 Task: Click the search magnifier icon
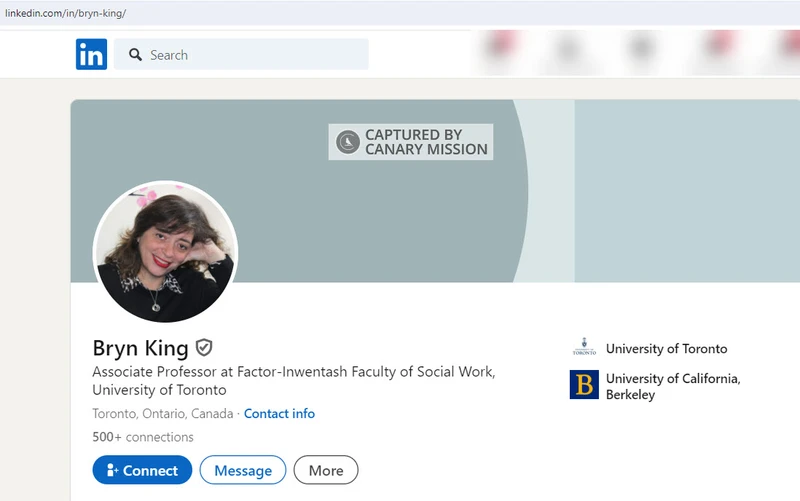(135, 55)
